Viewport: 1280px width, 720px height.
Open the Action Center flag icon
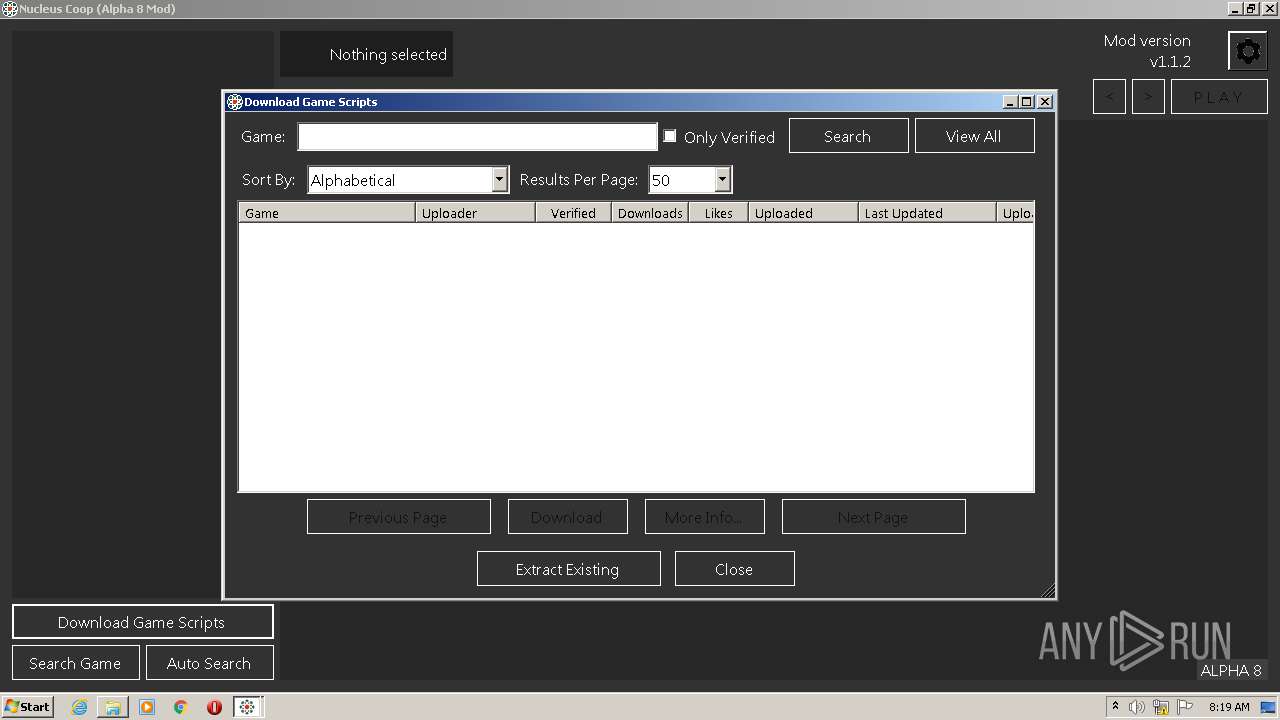click(x=1185, y=707)
